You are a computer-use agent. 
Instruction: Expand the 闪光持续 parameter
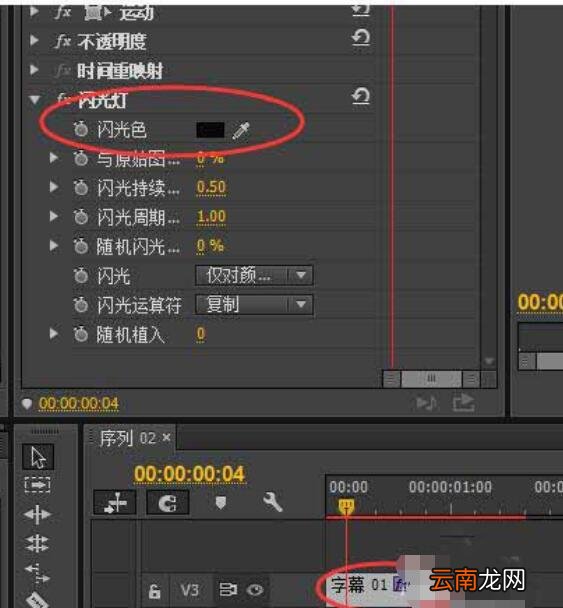[54, 187]
